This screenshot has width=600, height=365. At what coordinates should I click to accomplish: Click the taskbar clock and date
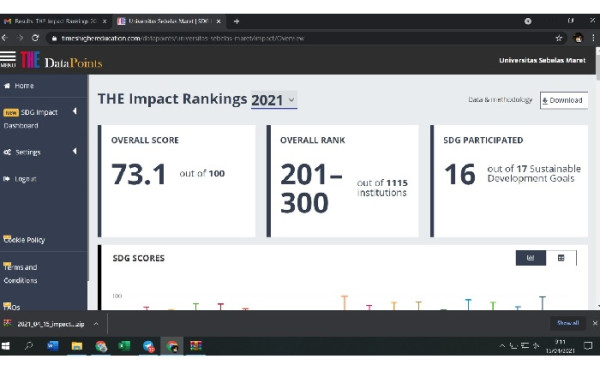(560, 346)
